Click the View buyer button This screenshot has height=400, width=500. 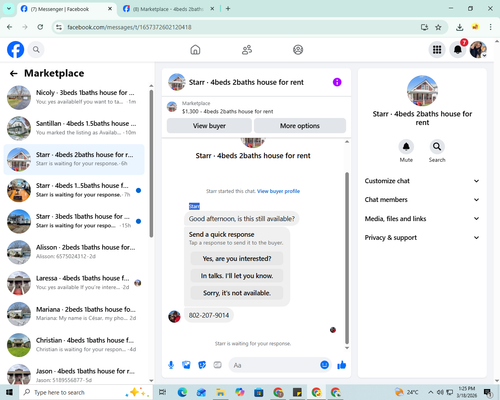coord(209,126)
